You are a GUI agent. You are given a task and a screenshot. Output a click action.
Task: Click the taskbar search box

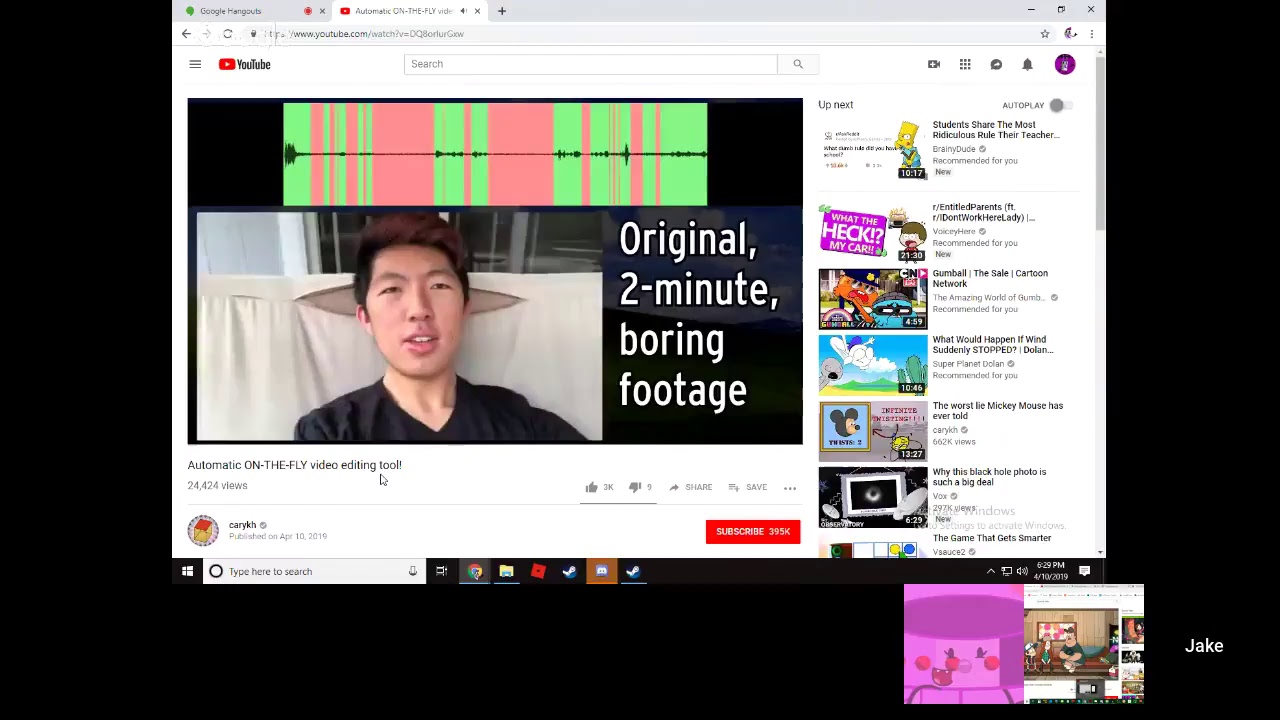(x=313, y=571)
